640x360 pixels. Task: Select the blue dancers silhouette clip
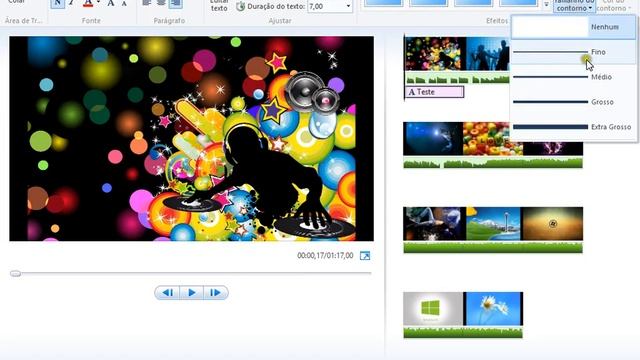(x=488, y=54)
